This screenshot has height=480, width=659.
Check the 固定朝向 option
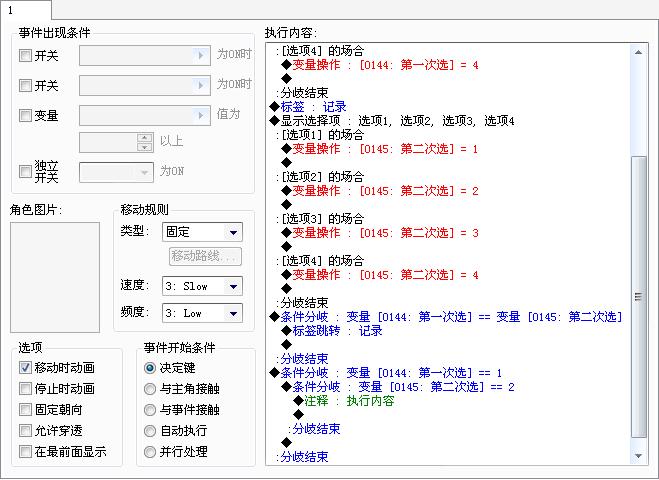pyautogui.click(x=25, y=410)
